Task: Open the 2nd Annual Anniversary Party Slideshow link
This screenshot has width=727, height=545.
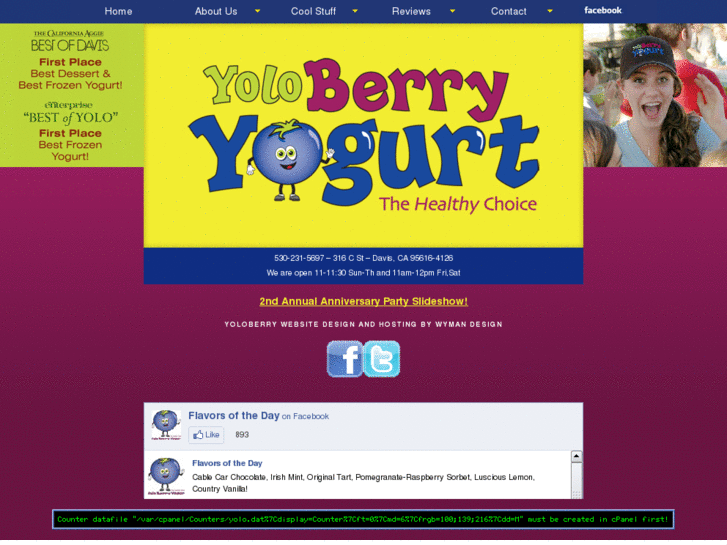Action: point(364,301)
